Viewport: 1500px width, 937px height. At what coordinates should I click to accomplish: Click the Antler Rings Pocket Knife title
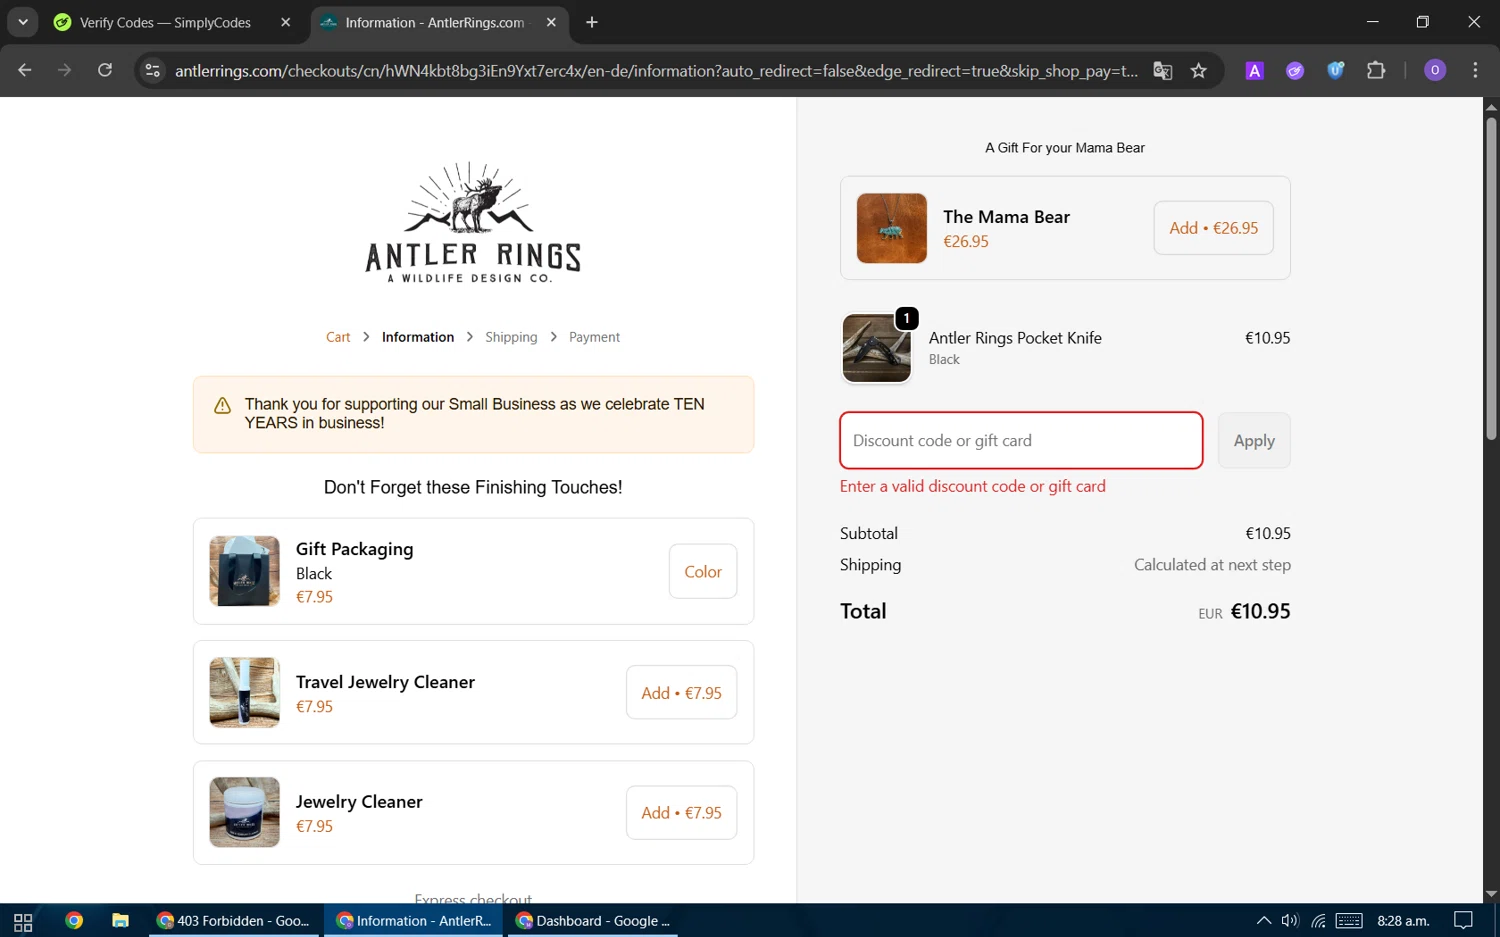tap(1015, 338)
